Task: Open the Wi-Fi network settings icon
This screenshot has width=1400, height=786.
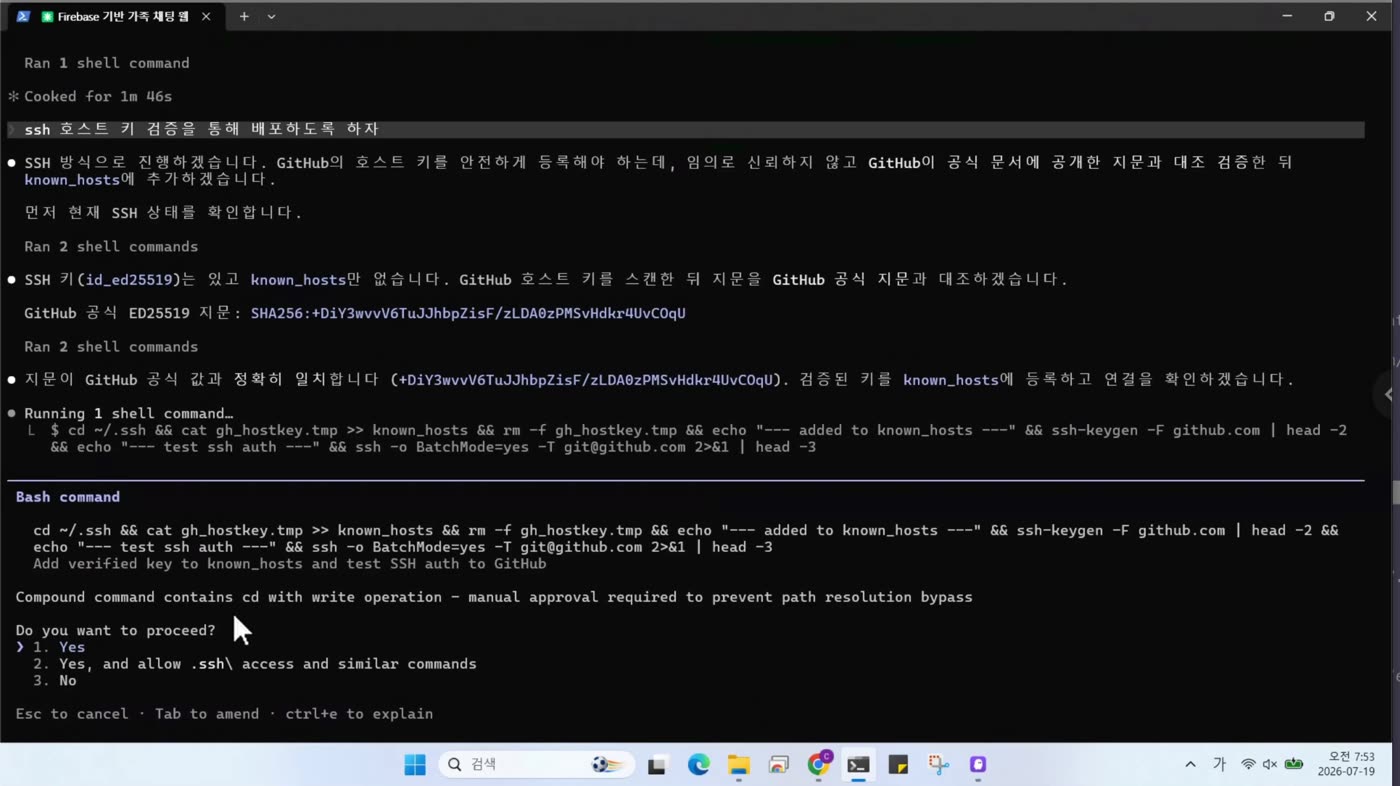Action: pyautogui.click(x=1248, y=765)
